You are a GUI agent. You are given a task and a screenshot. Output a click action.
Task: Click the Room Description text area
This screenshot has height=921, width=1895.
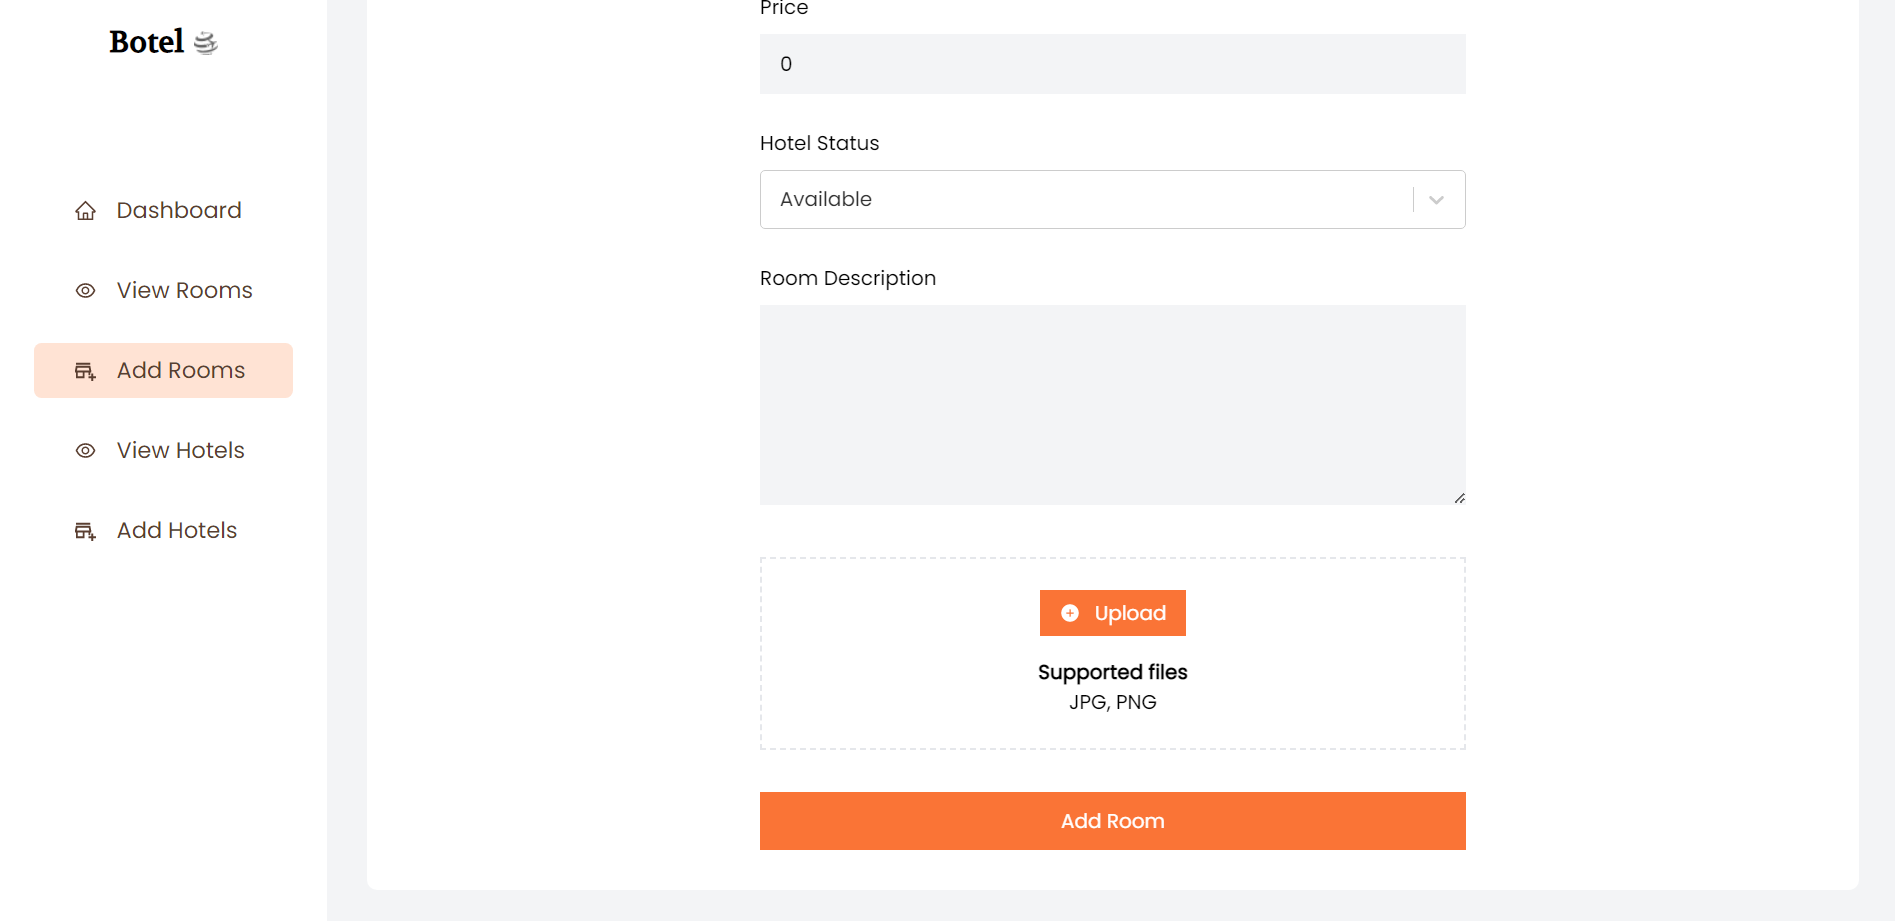[1112, 402]
